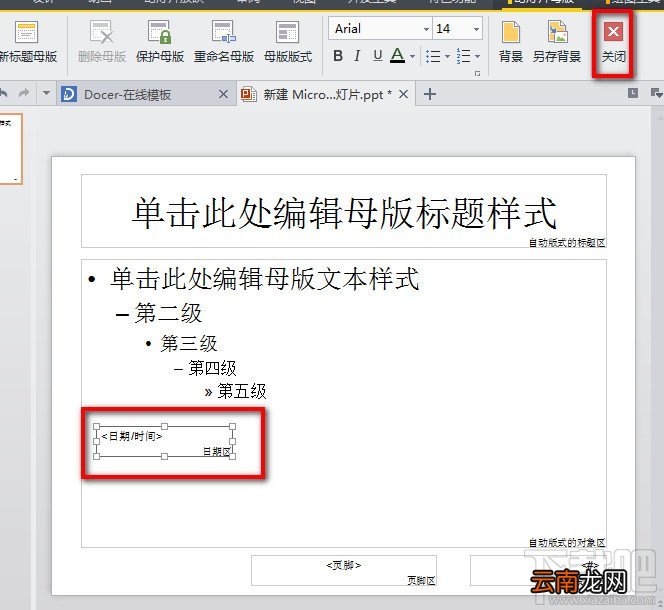Open bullet list style dropdown
The image size is (664, 610).
click(x=447, y=56)
